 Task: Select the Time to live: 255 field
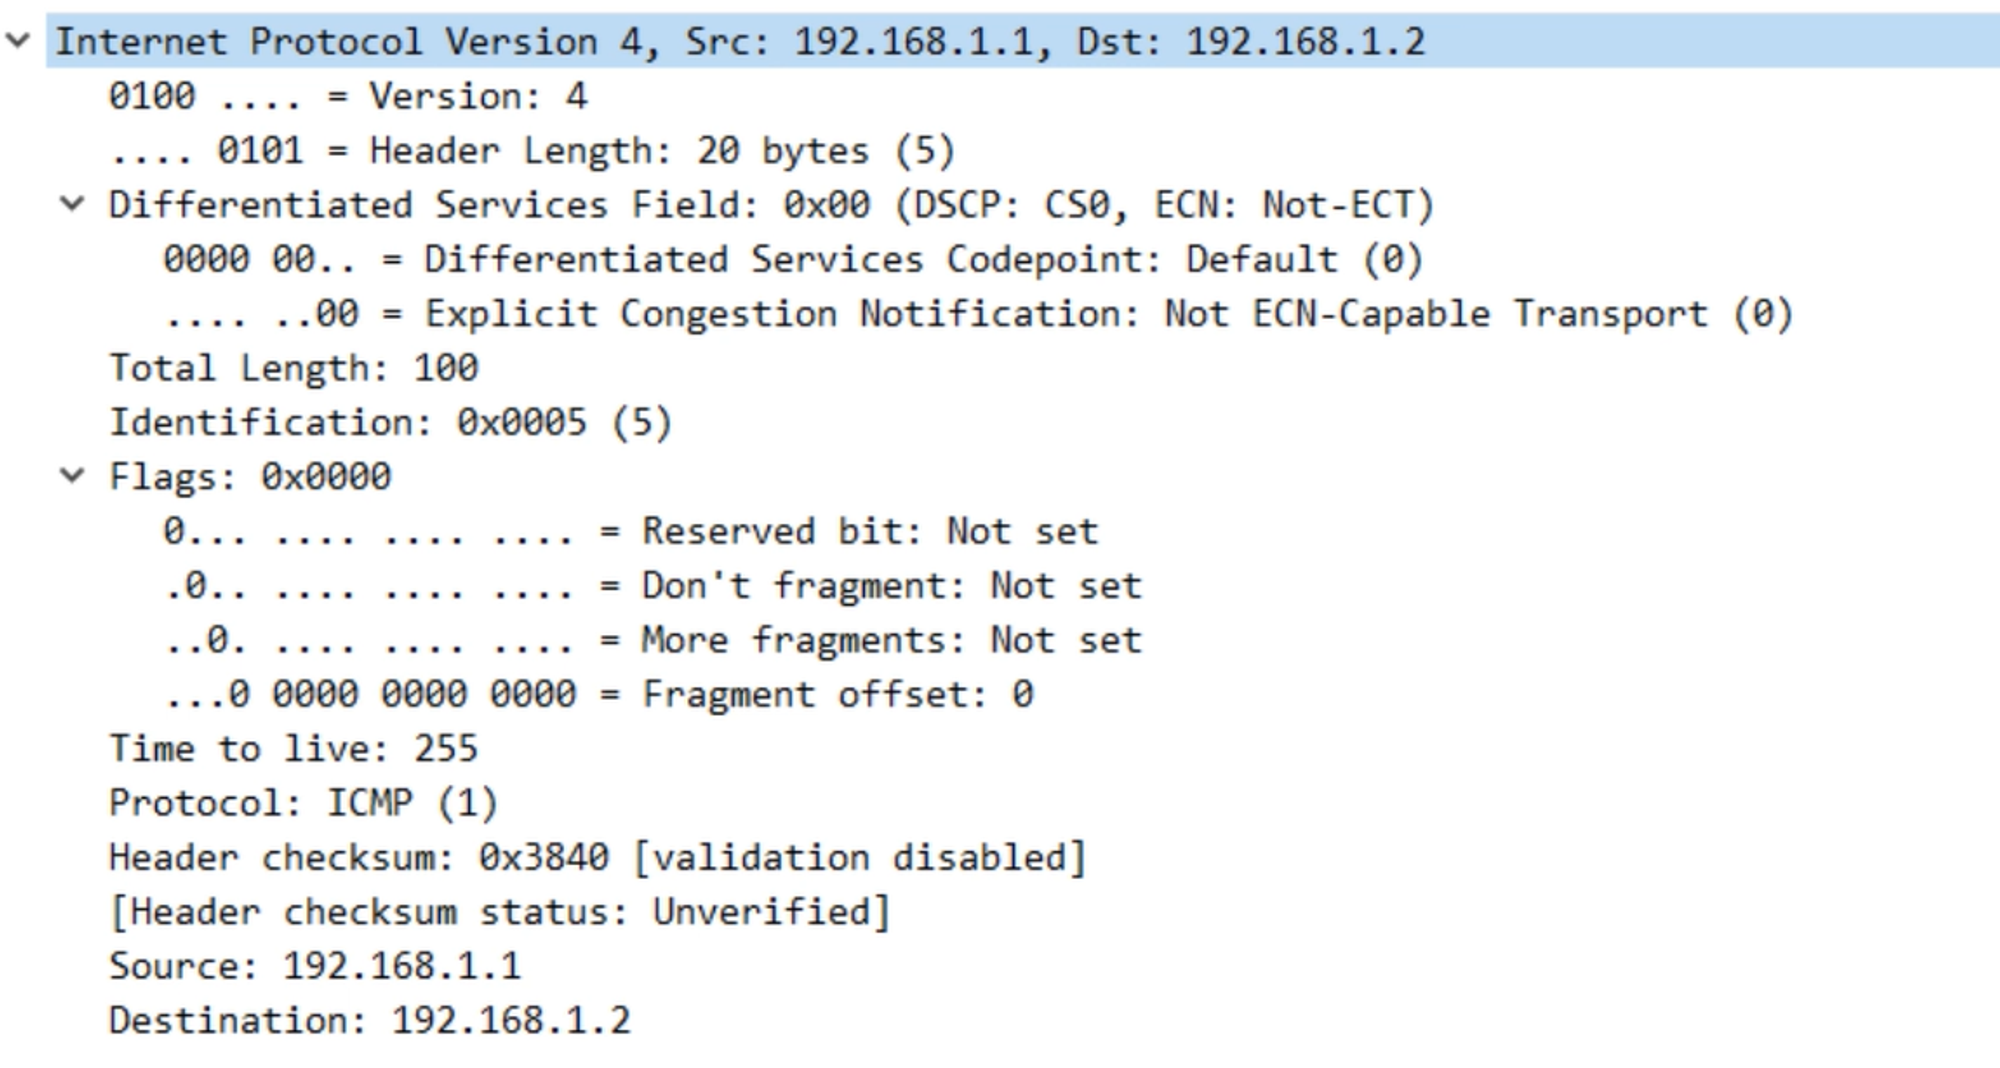294,748
